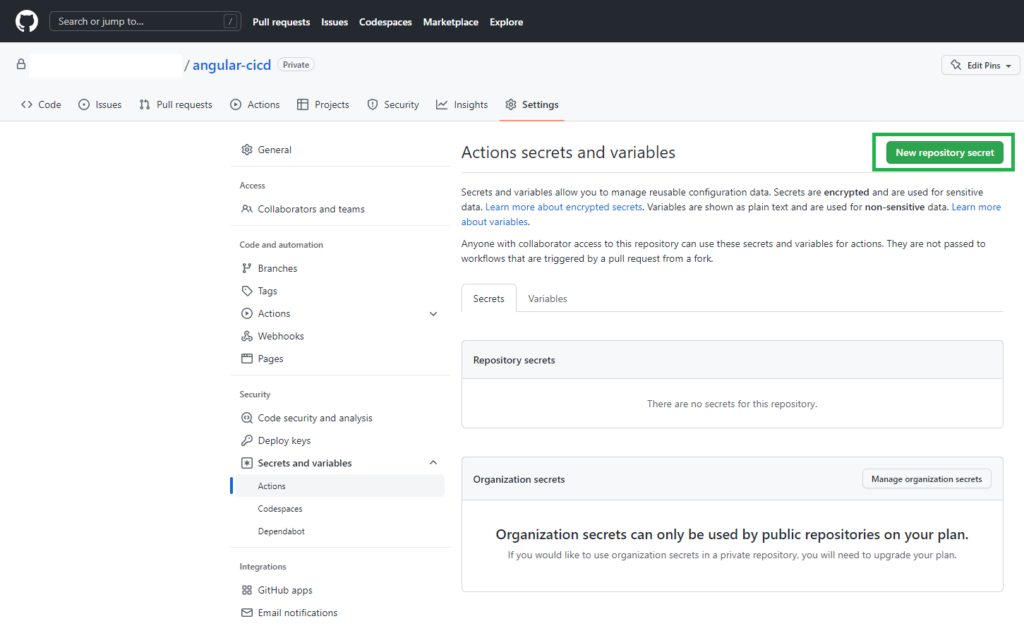
Task: Click the sidebar Actions play-circle icon
Action: [247, 313]
